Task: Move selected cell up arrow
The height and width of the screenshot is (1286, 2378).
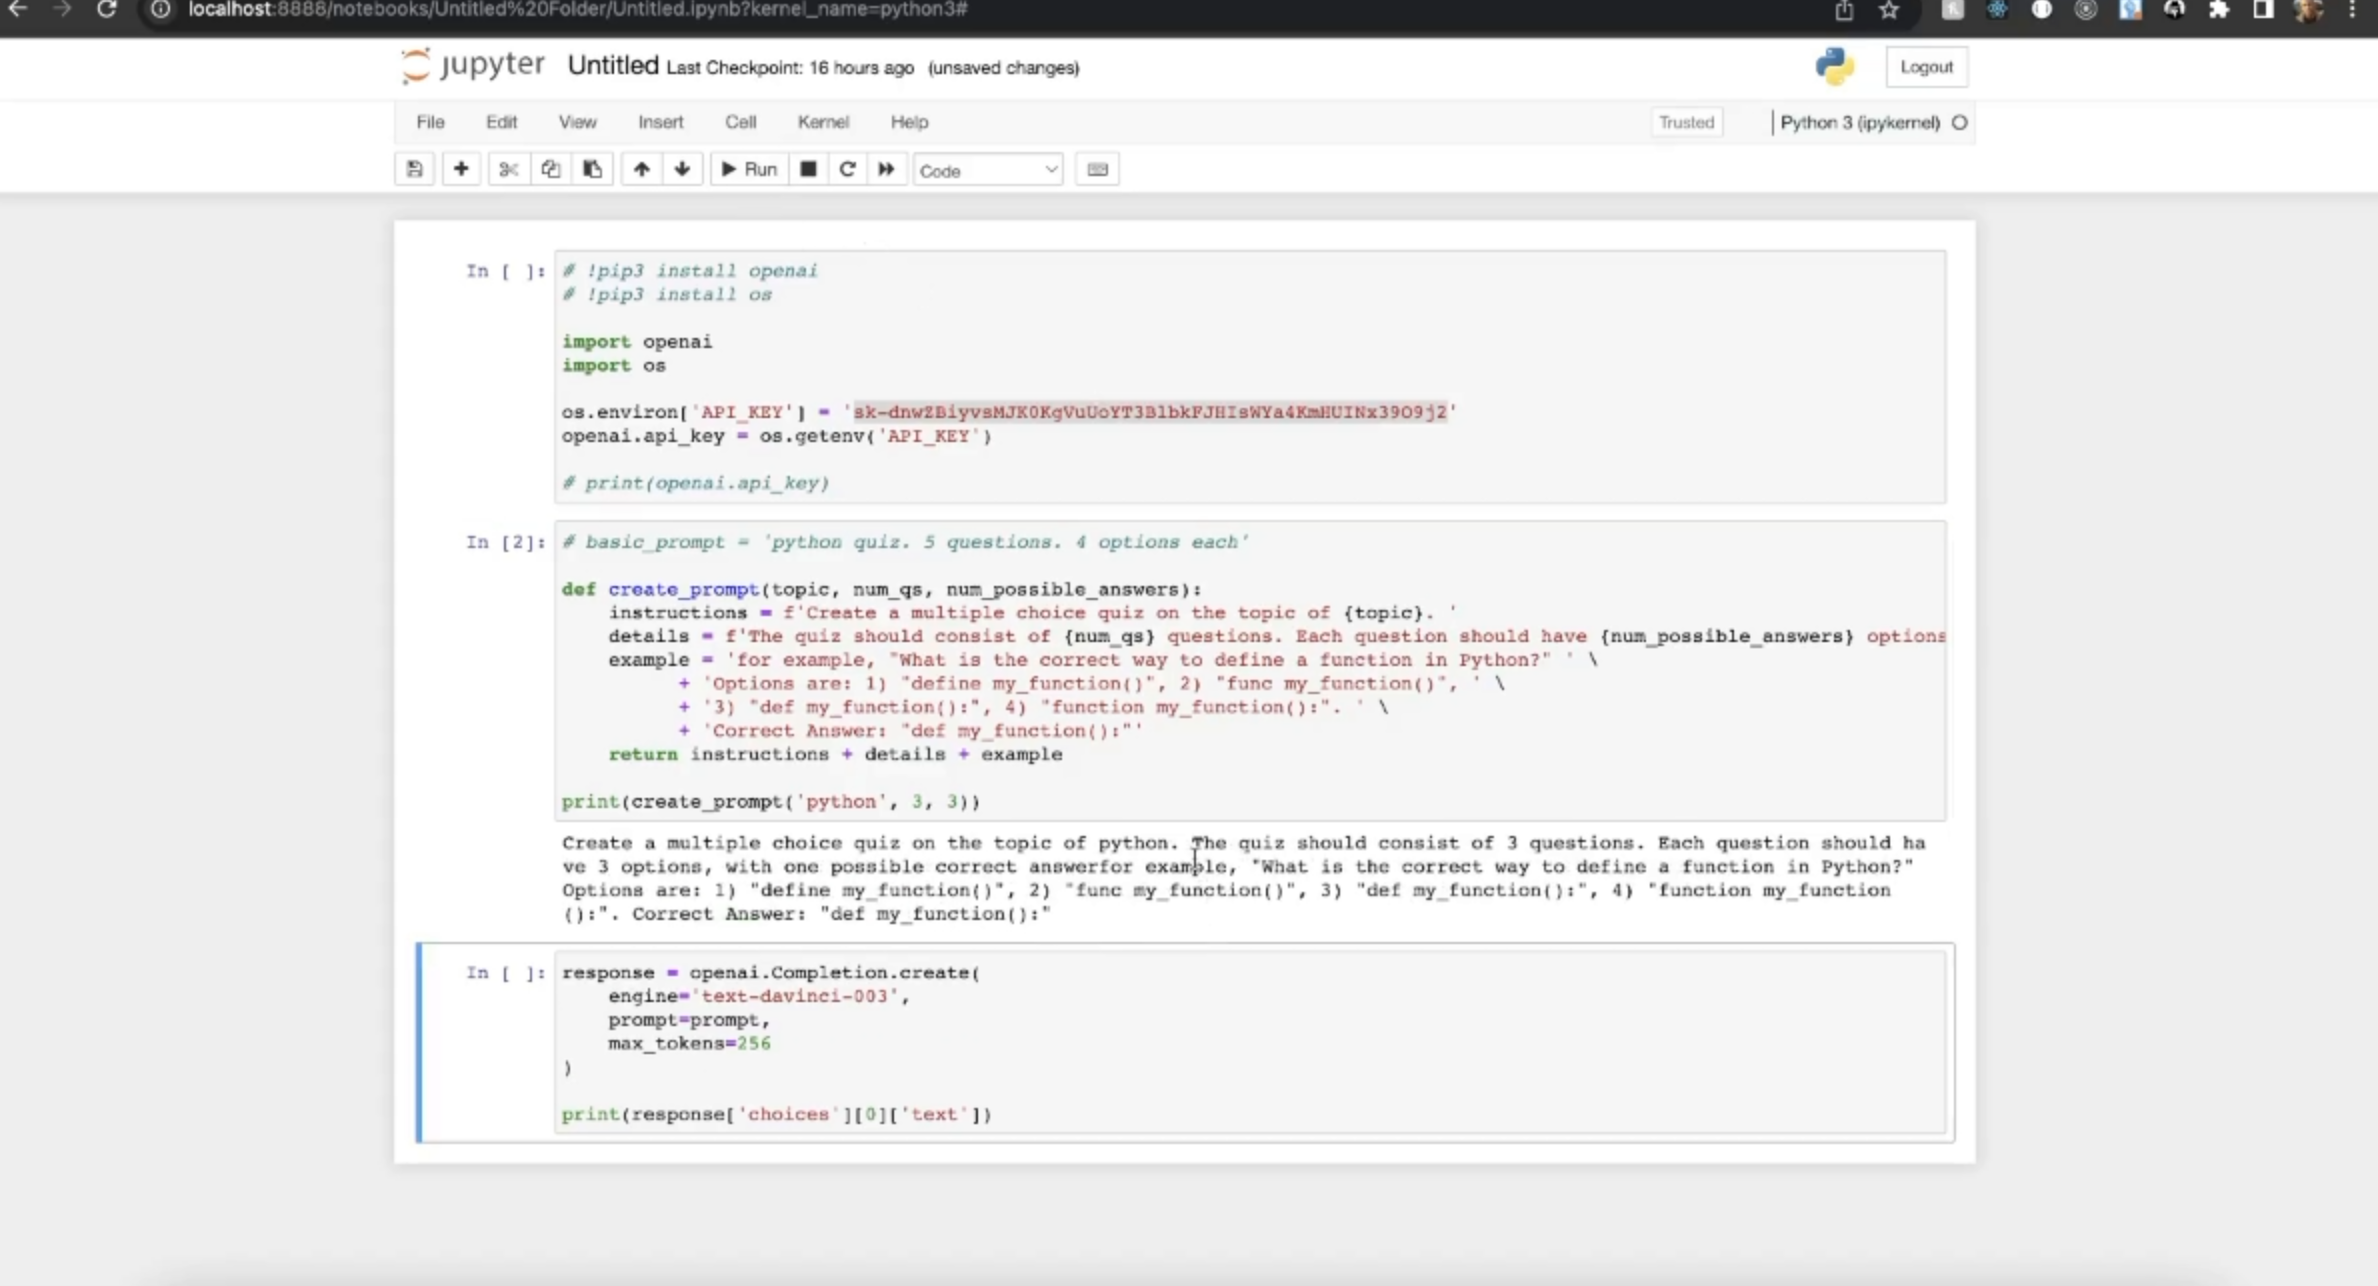Action: [641, 169]
